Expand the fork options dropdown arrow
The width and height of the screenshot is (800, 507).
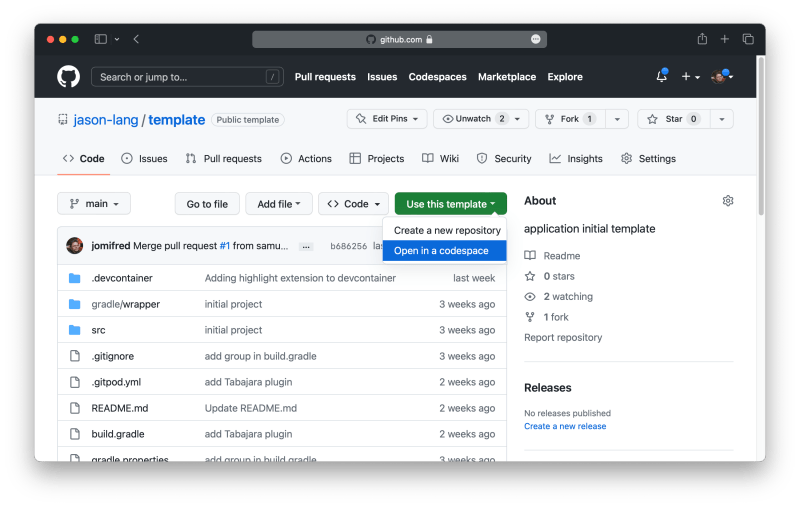(x=617, y=119)
